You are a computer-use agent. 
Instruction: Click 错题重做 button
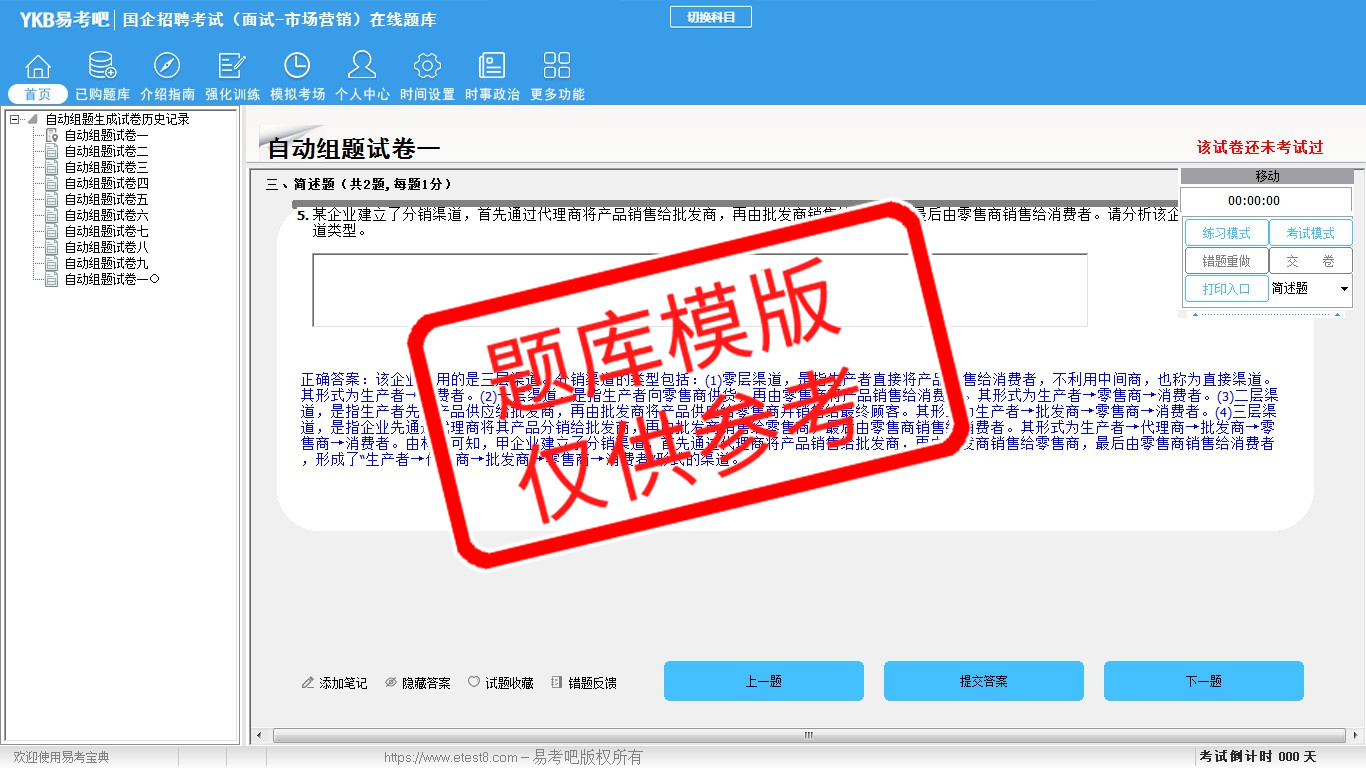[1226, 261]
